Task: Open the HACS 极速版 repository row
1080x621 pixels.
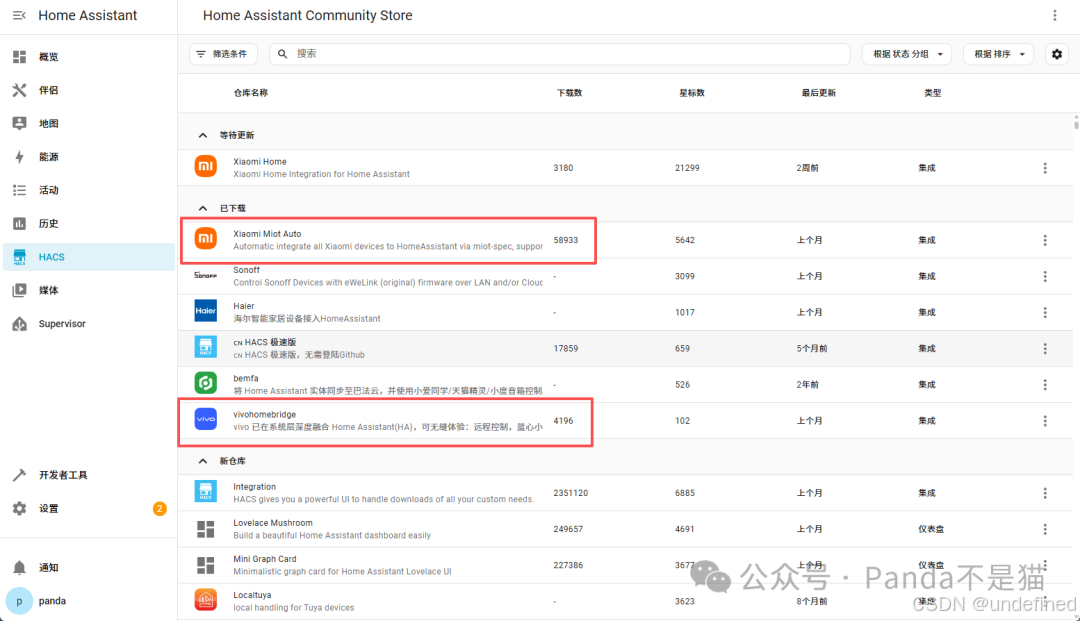Action: tap(625, 348)
